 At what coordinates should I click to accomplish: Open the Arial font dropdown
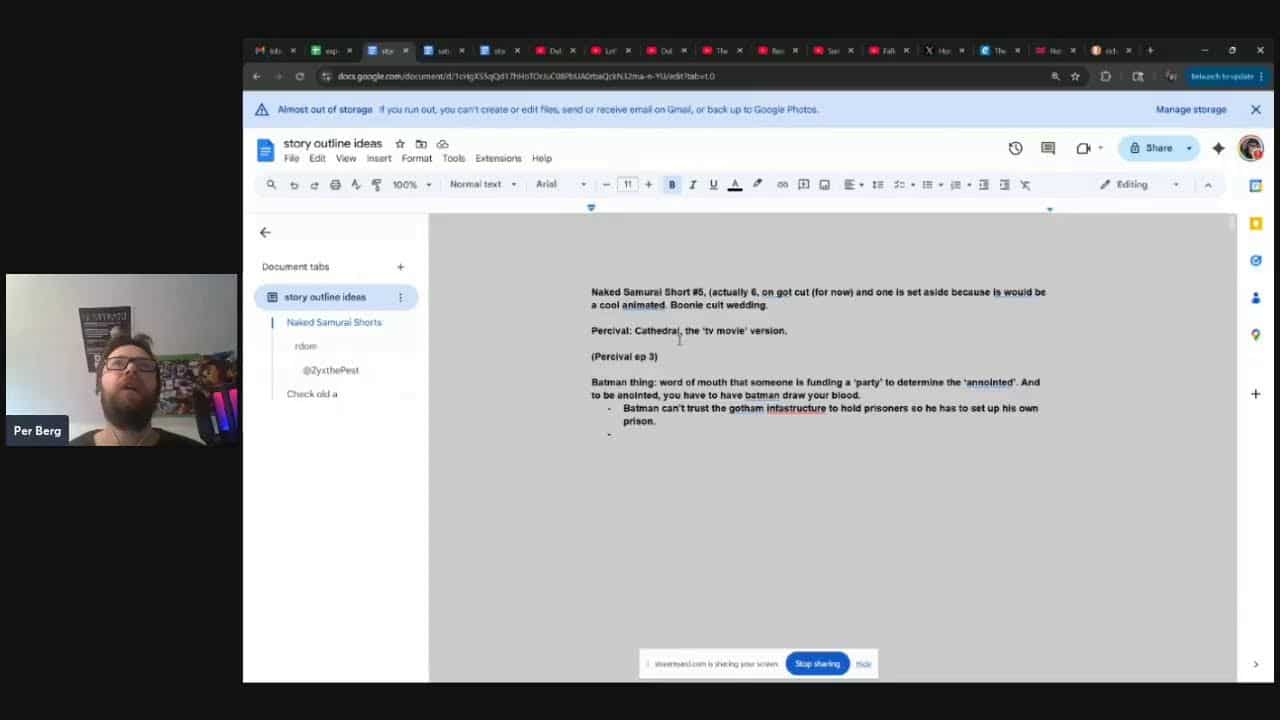tap(561, 185)
